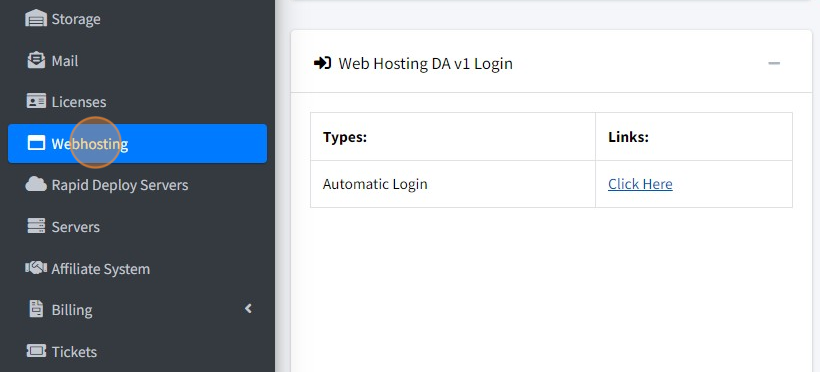
Task: Select the Webhosting sidebar item
Action: (138, 143)
